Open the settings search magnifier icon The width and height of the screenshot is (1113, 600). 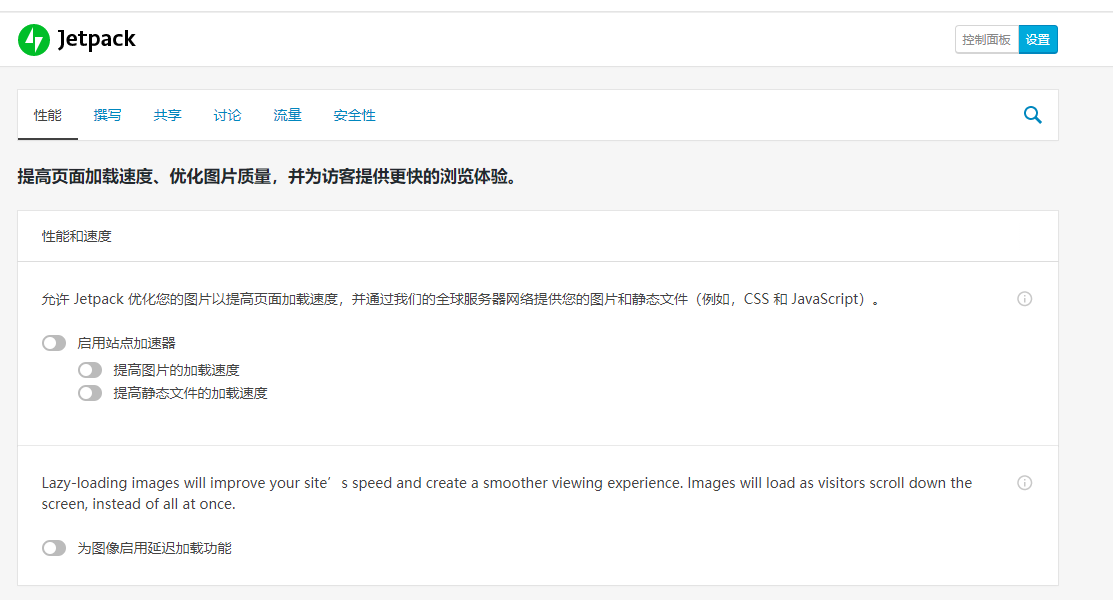[1032, 115]
